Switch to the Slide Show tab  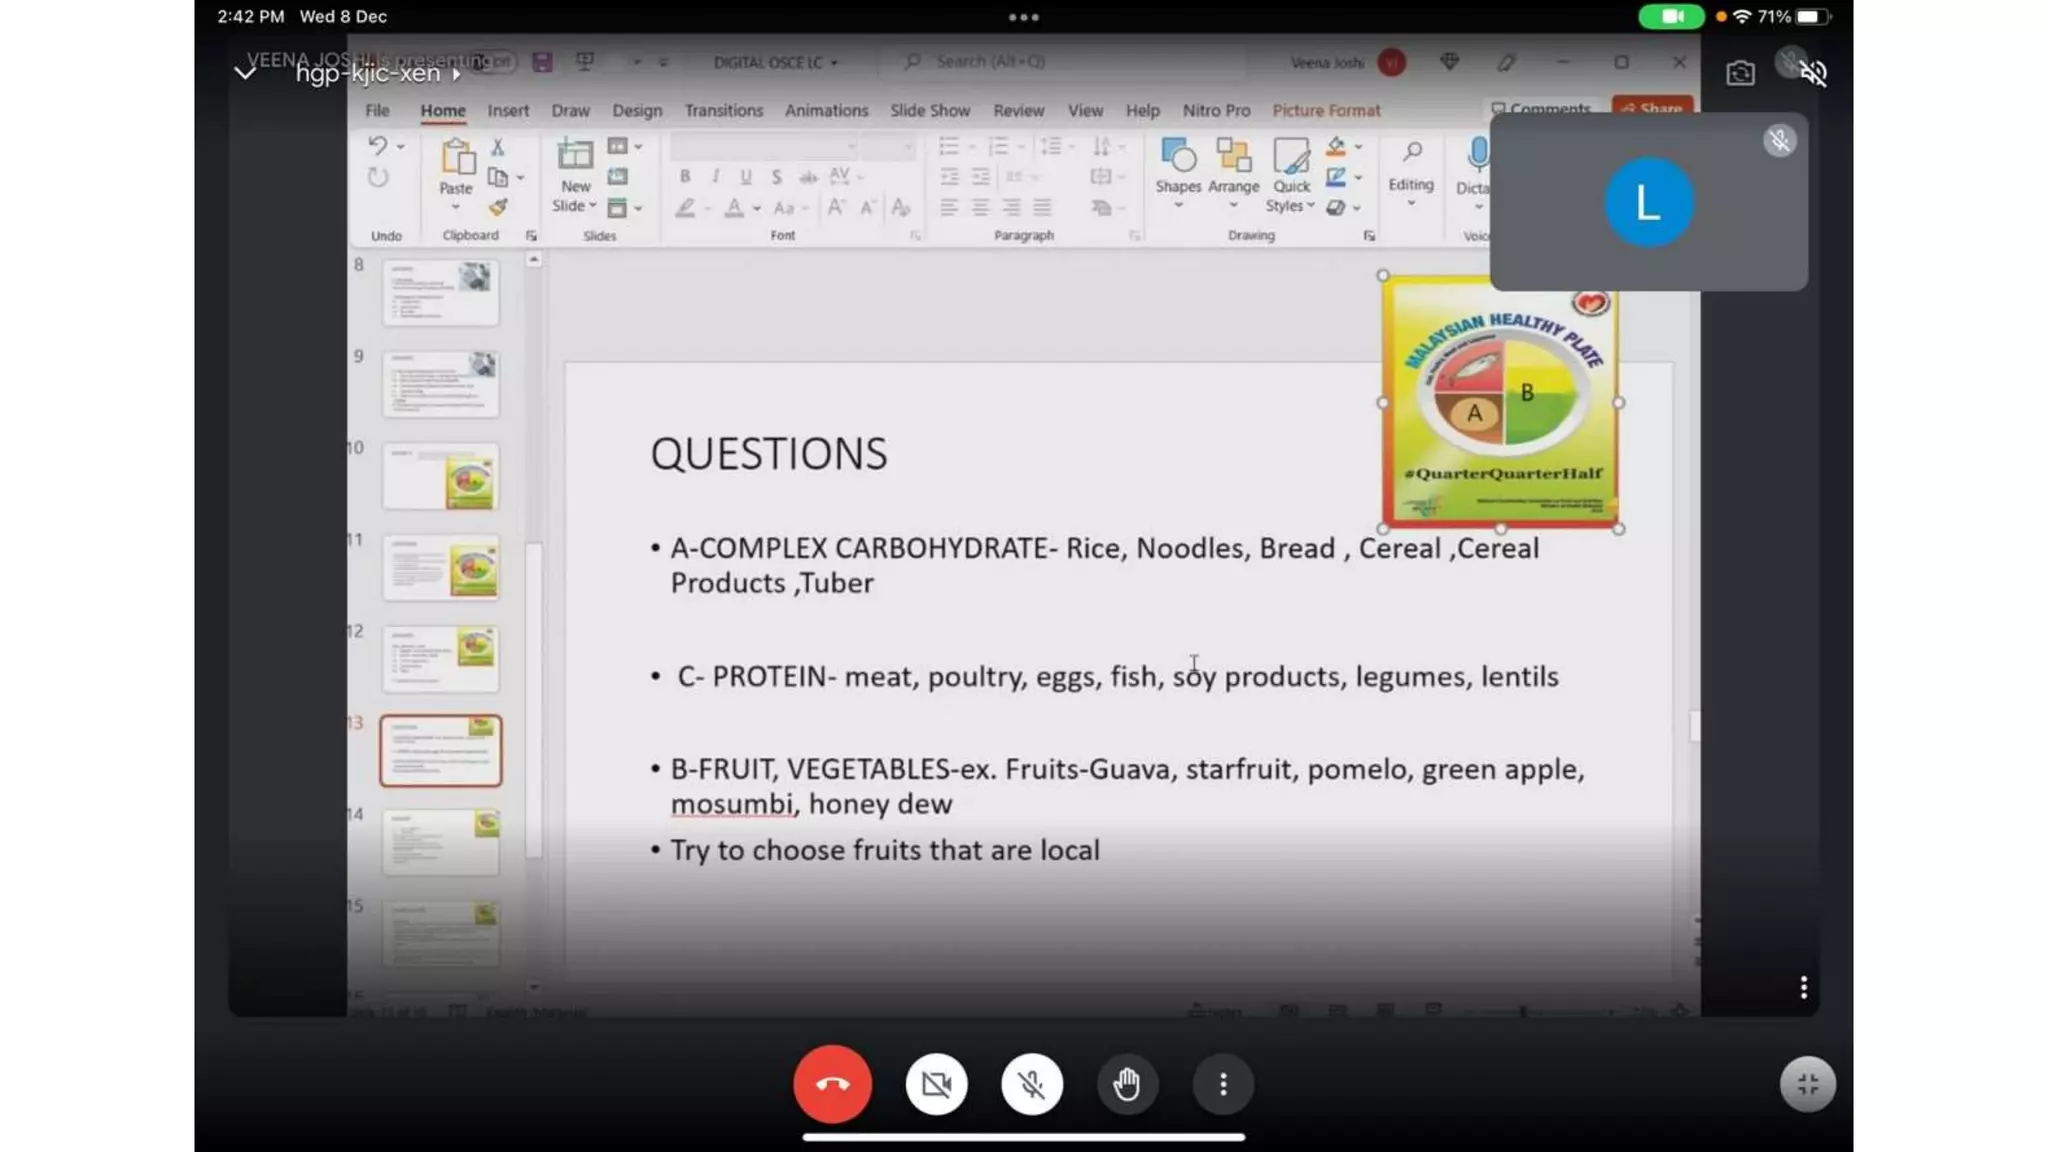(x=929, y=110)
